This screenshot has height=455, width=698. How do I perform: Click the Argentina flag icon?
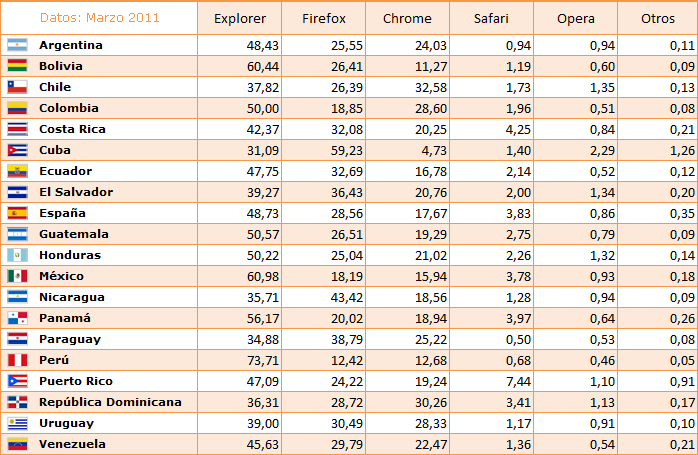click(17, 45)
